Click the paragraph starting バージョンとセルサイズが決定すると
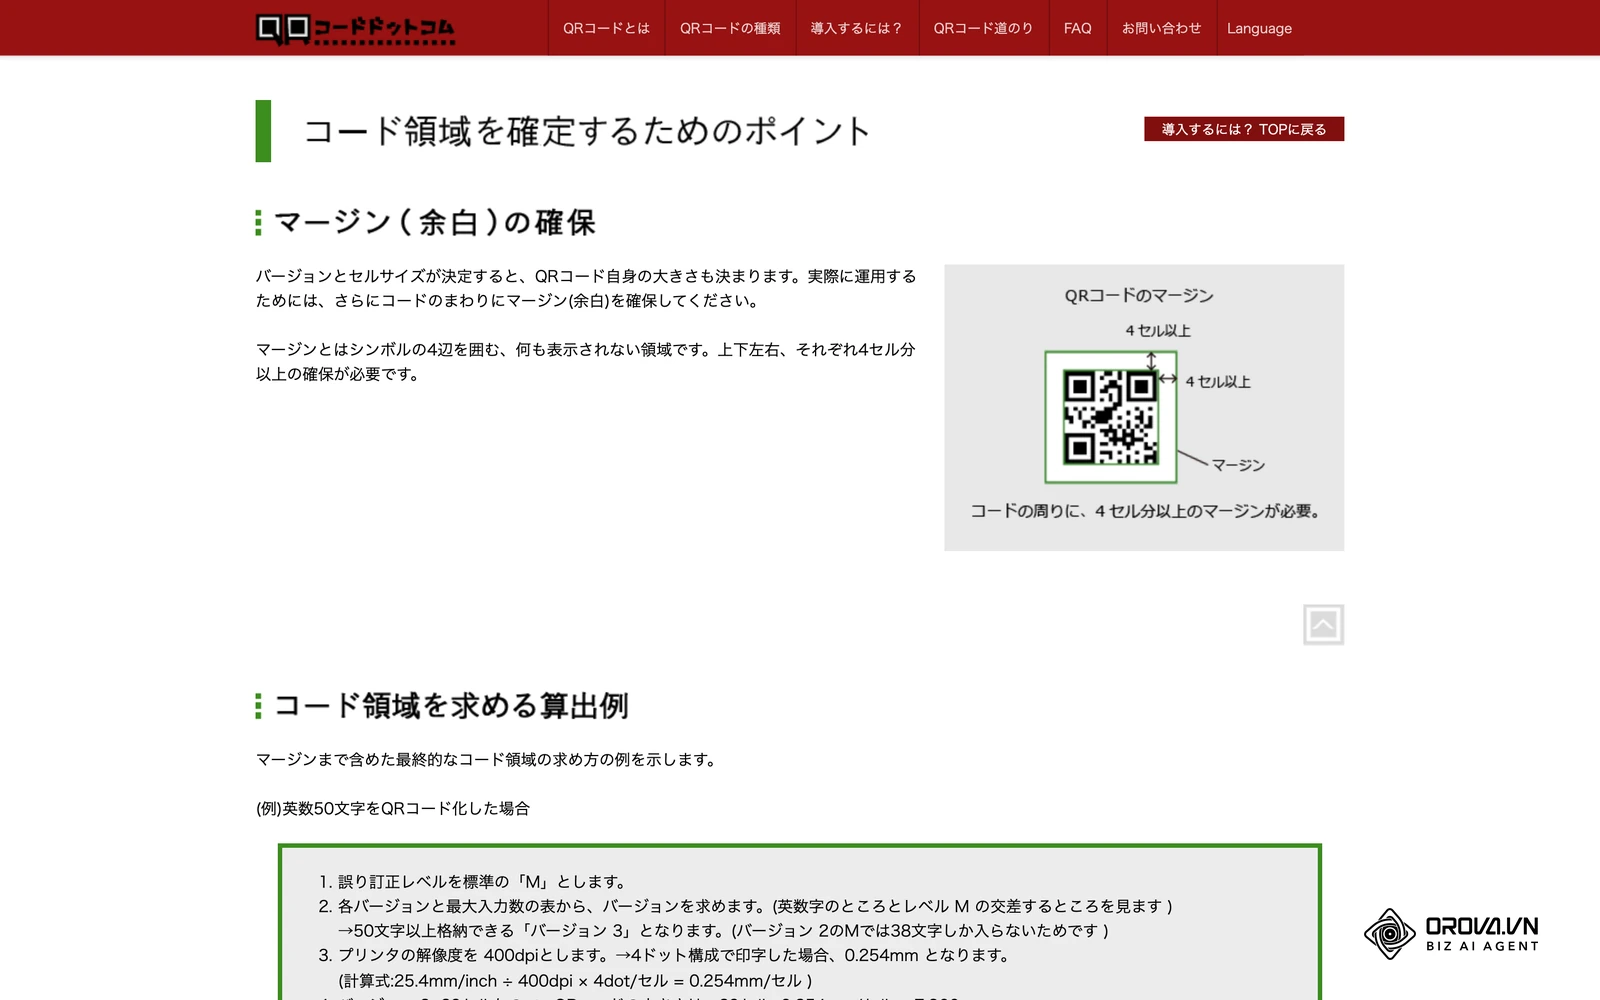This screenshot has height=1000, width=1600. (x=586, y=289)
